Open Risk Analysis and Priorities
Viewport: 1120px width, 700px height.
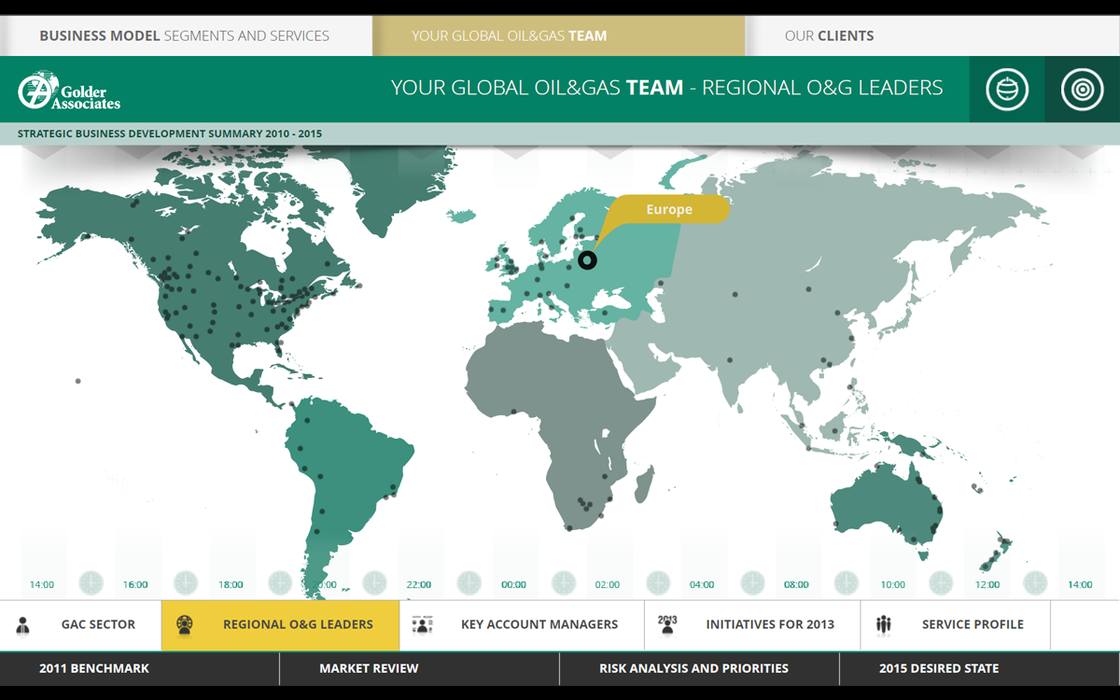(x=694, y=668)
